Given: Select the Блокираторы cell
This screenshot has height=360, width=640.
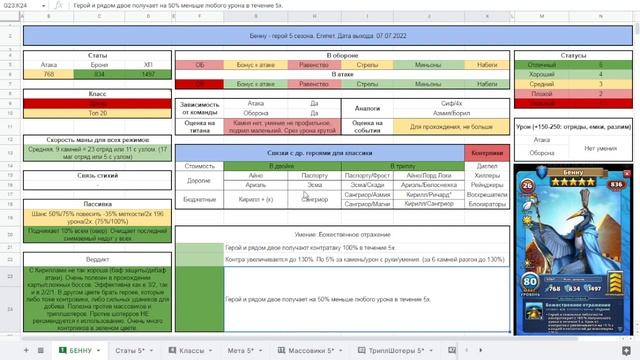Looking at the screenshot, I should tap(487, 204).
